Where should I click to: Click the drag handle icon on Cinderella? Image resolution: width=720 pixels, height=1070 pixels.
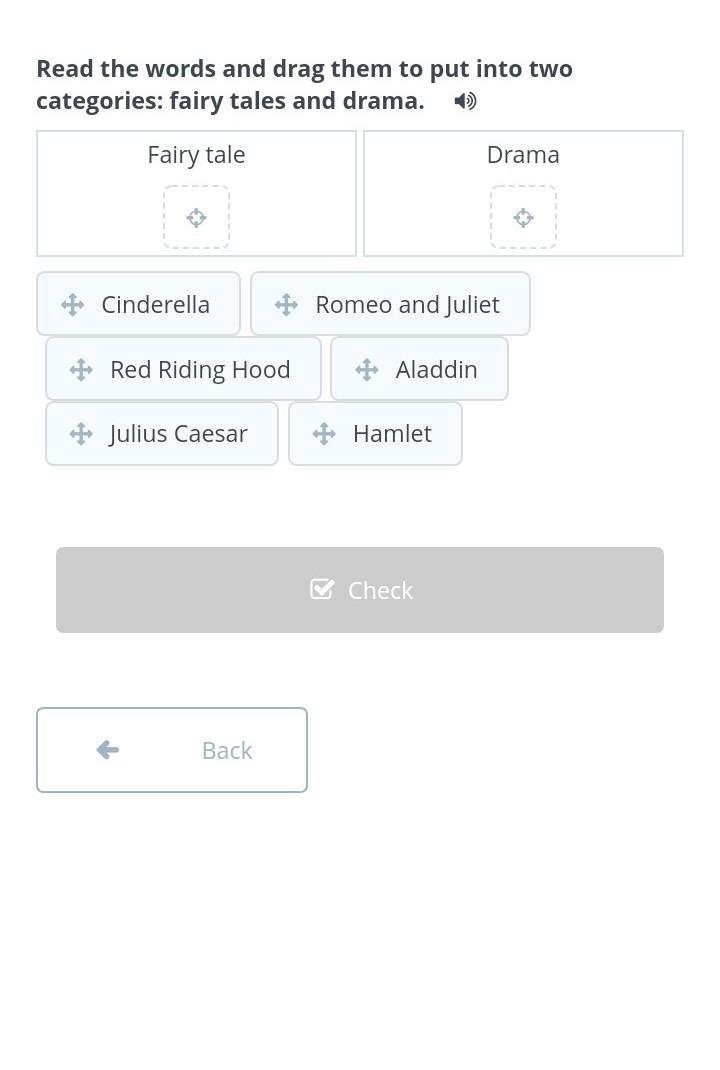click(72, 305)
